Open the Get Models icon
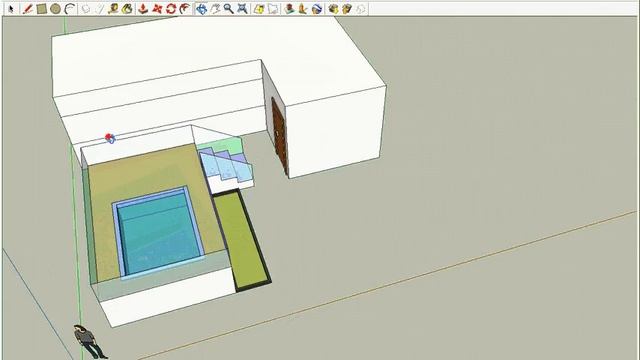This screenshot has width=640, height=360. pos(333,9)
